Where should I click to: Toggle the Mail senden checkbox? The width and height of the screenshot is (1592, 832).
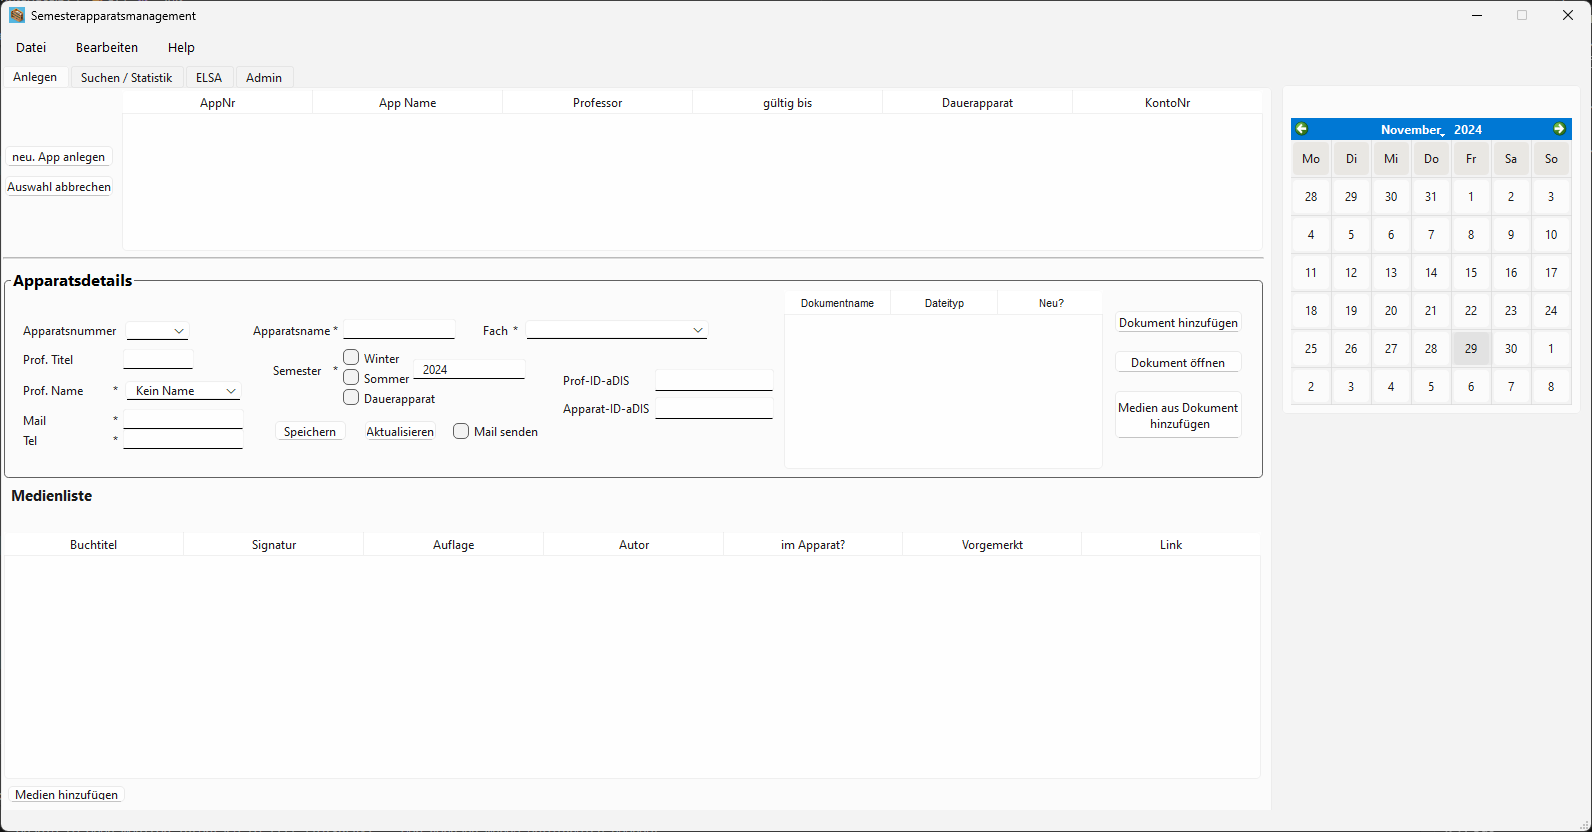461,431
